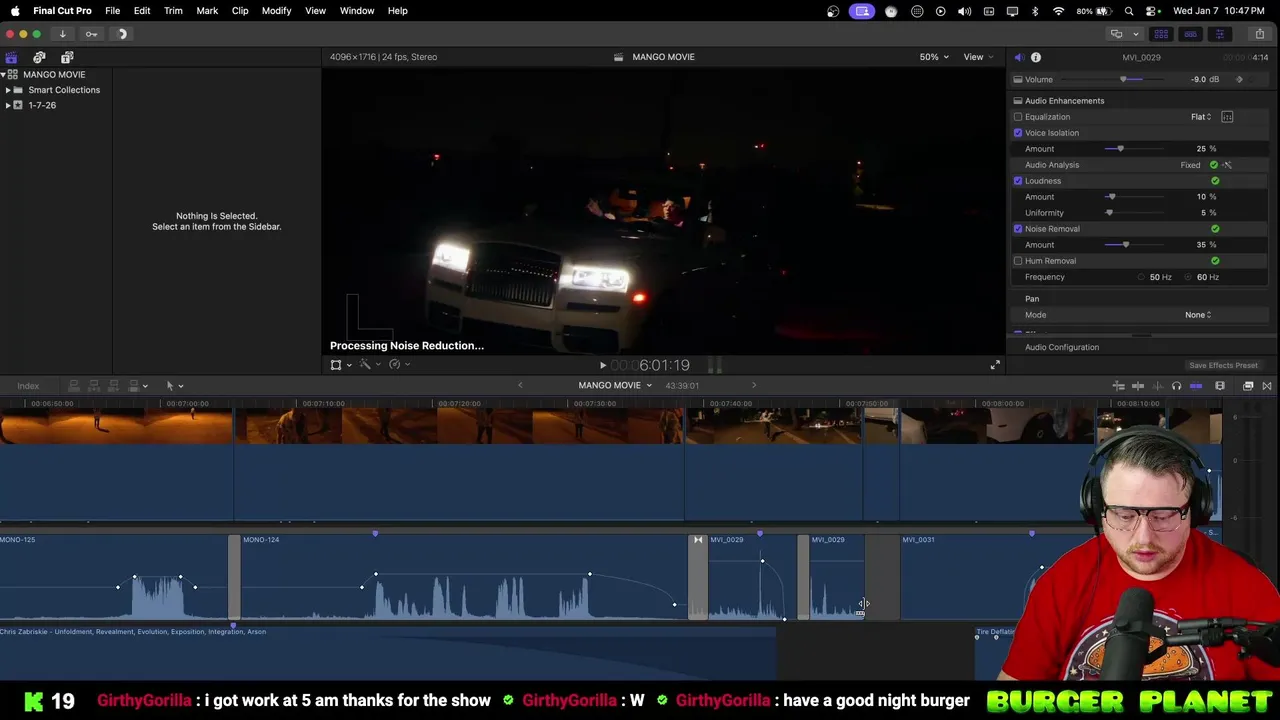Add a keyframe for Volume
This screenshot has height=720, width=1280.
[1239, 79]
